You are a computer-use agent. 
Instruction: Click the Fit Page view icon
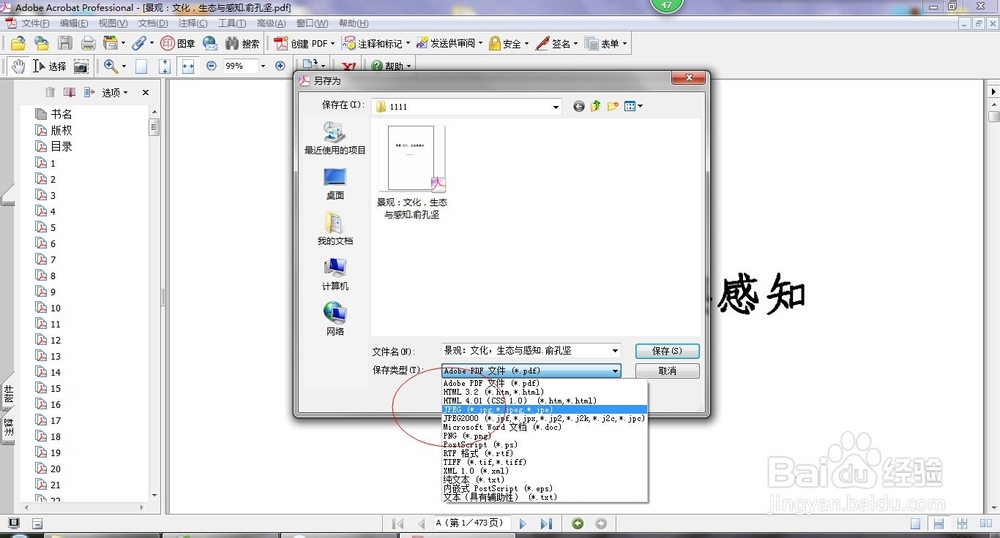tap(165, 66)
